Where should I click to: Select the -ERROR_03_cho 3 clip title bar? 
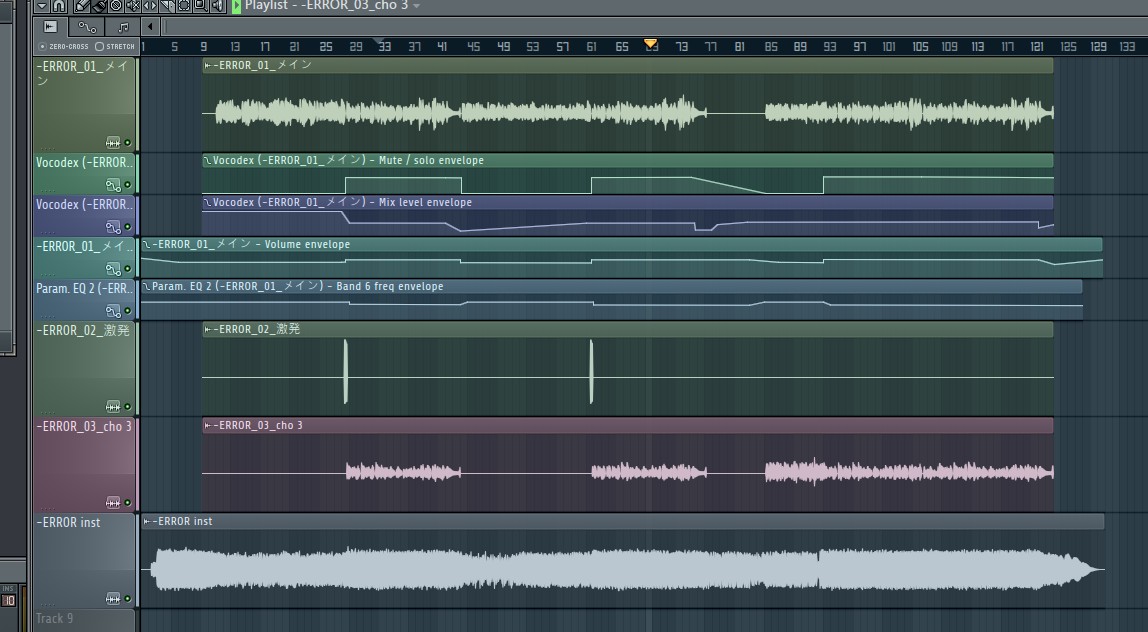(x=627, y=425)
